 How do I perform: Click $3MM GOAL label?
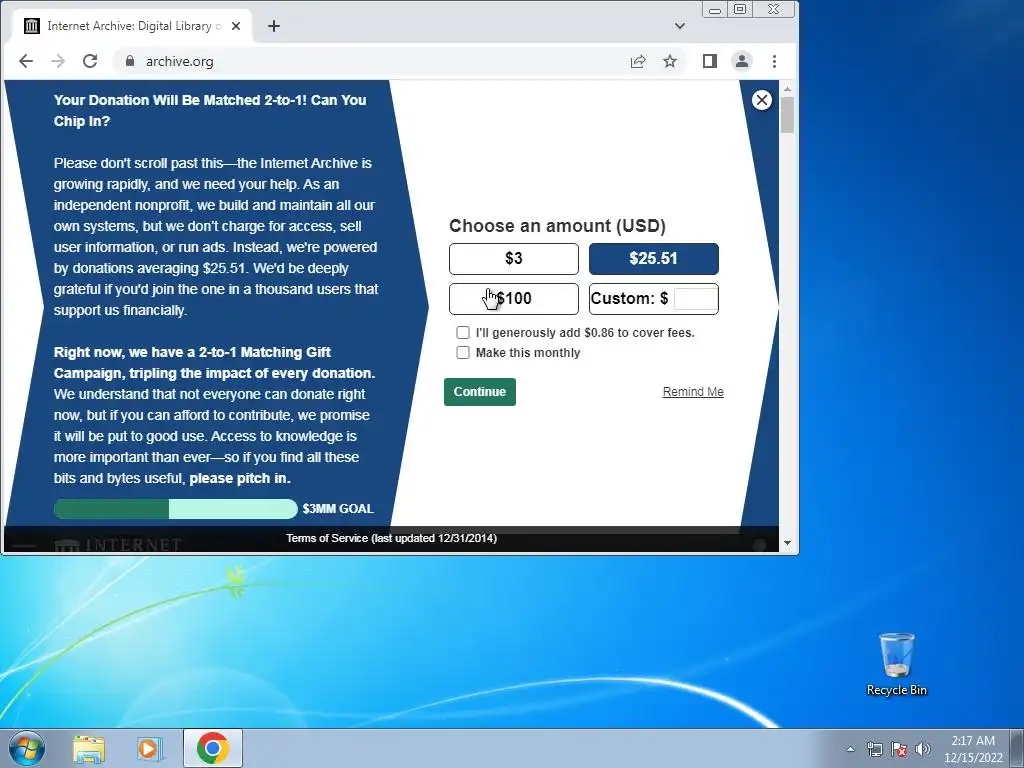point(338,509)
